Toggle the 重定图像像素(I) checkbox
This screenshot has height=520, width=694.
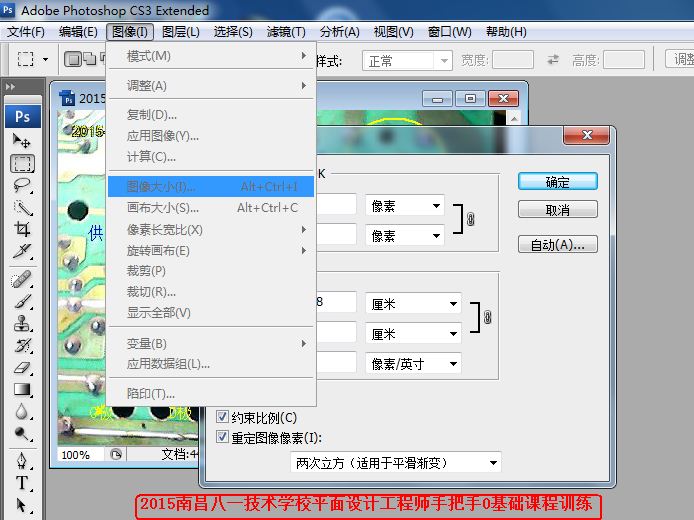222,437
